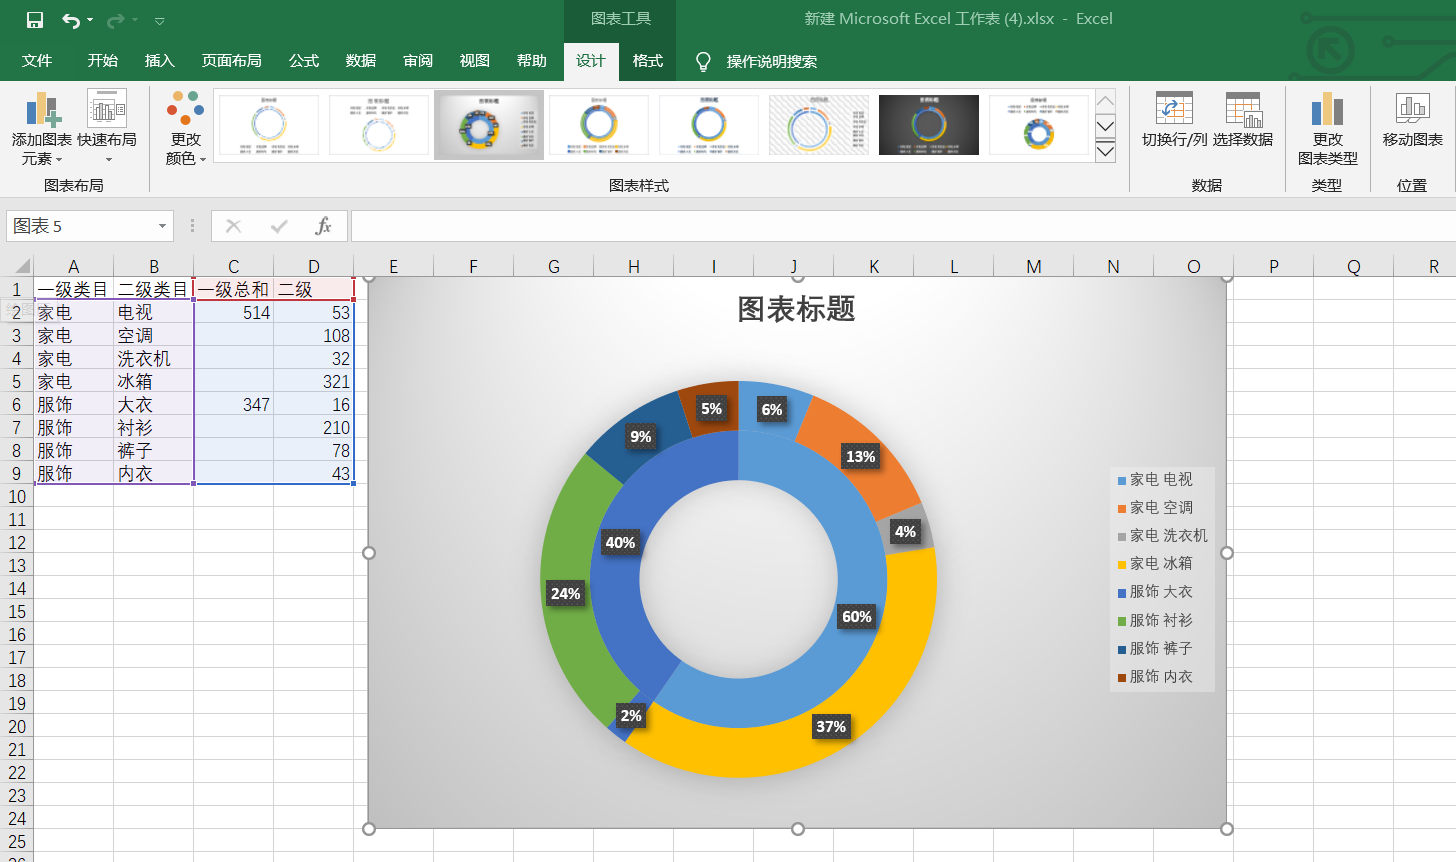Screen dimensions: 1456x862
Task: Click the Select All corner triangle
Action: 20,266
